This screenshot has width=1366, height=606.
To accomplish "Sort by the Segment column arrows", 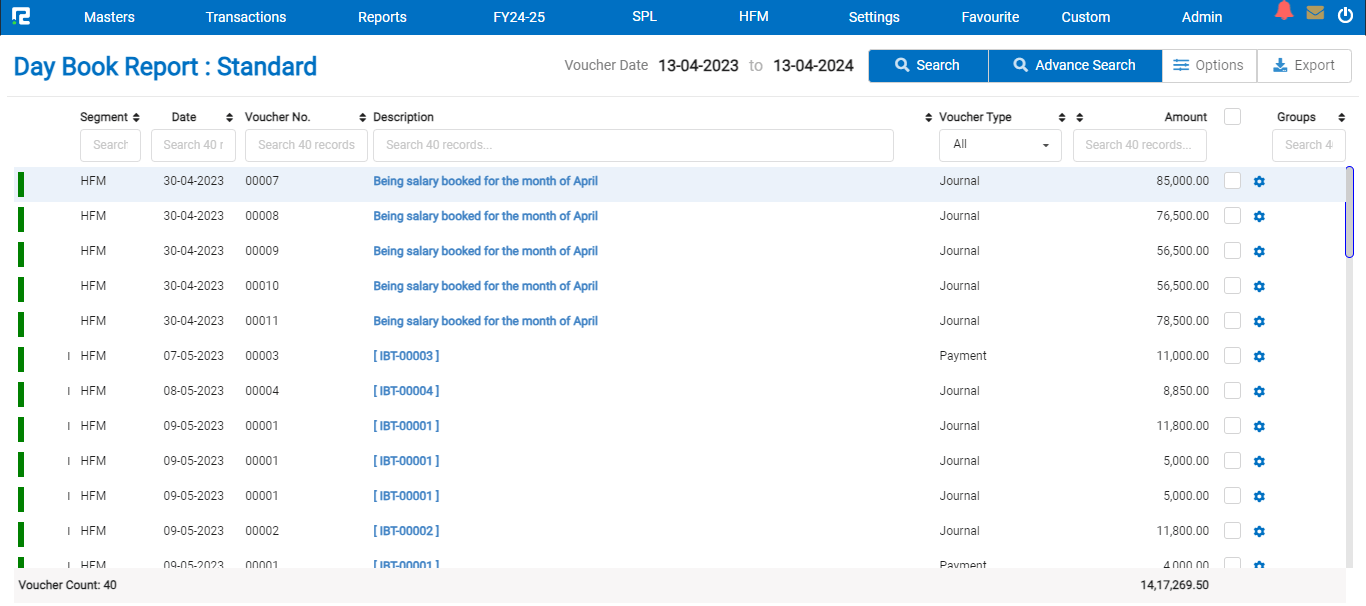I will tap(136, 118).
